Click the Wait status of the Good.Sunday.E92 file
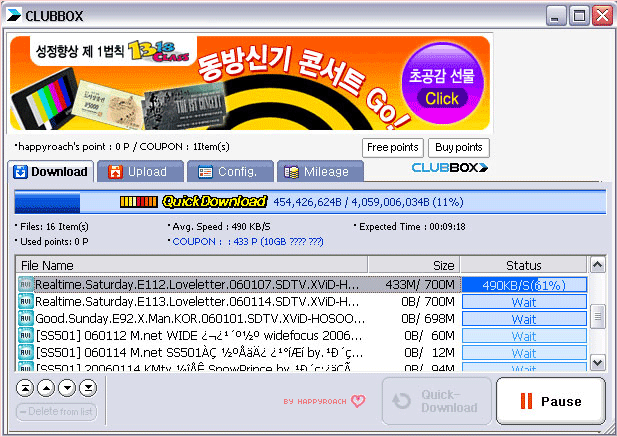This screenshot has height=437, width=618. 524,319
